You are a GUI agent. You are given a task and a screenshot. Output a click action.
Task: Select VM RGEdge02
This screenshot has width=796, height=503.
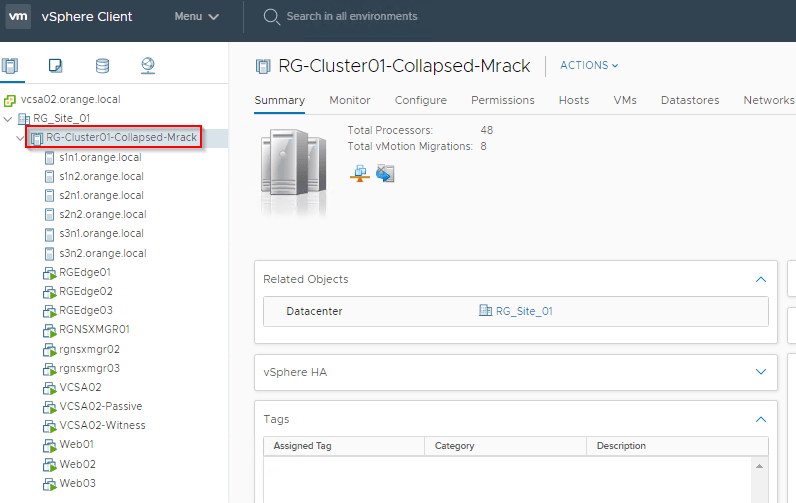(86, 291)
